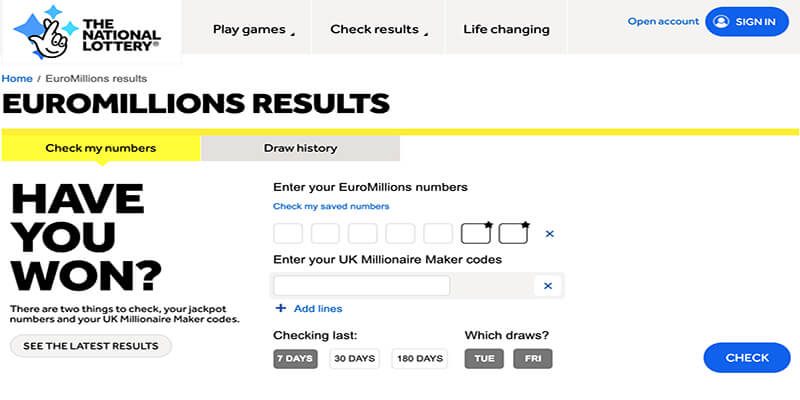Image resolution: width=800 pixels, height=400 pixels.
Task: Toggle the TUE draw filter
Action: coord(484,358)
